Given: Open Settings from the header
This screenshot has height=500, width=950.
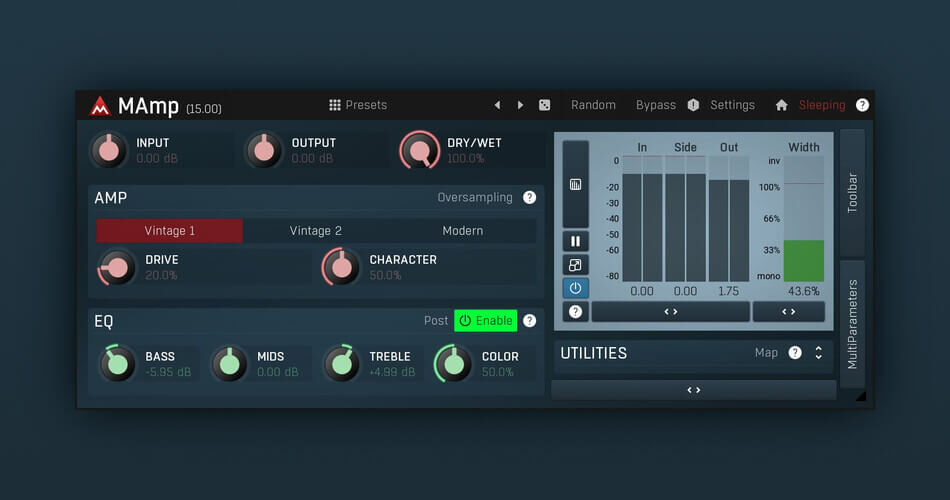Looking at the screenshot, I should [732, 105].
